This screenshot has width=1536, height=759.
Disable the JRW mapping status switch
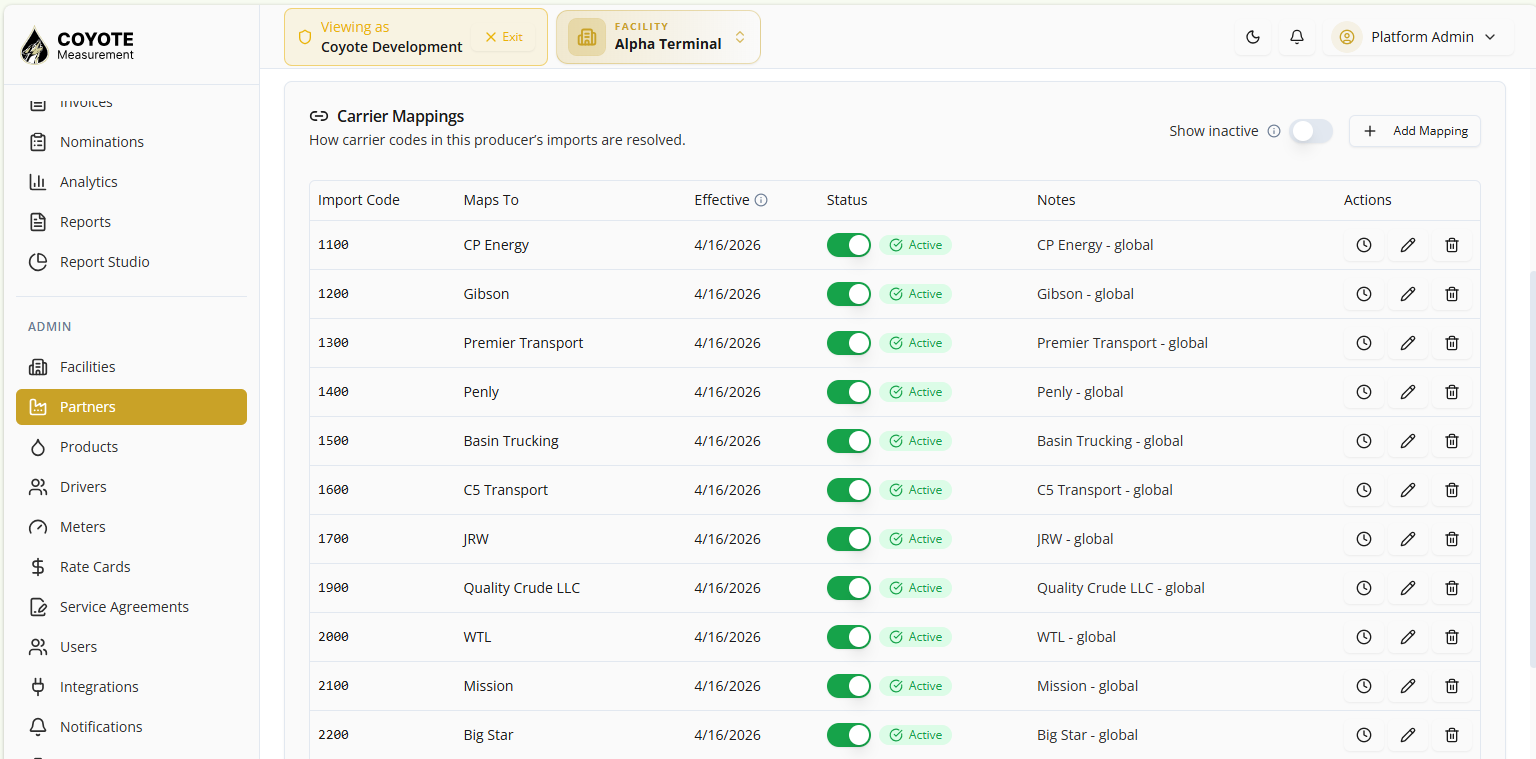pyautogui.click(x=849, y=539)
